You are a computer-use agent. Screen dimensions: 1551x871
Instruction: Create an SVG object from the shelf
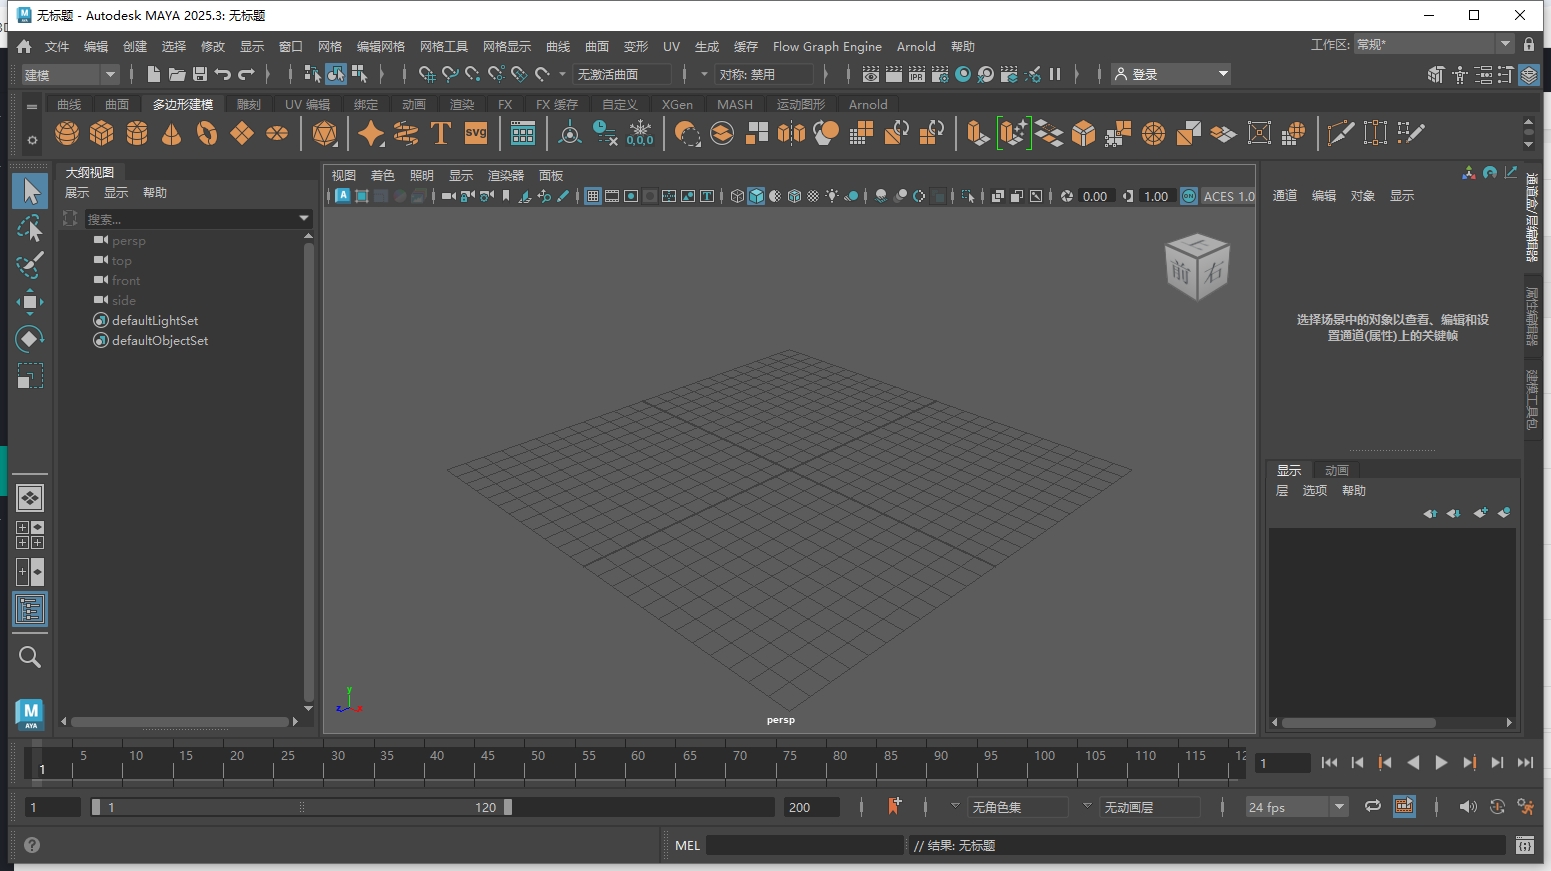(475, 132)
